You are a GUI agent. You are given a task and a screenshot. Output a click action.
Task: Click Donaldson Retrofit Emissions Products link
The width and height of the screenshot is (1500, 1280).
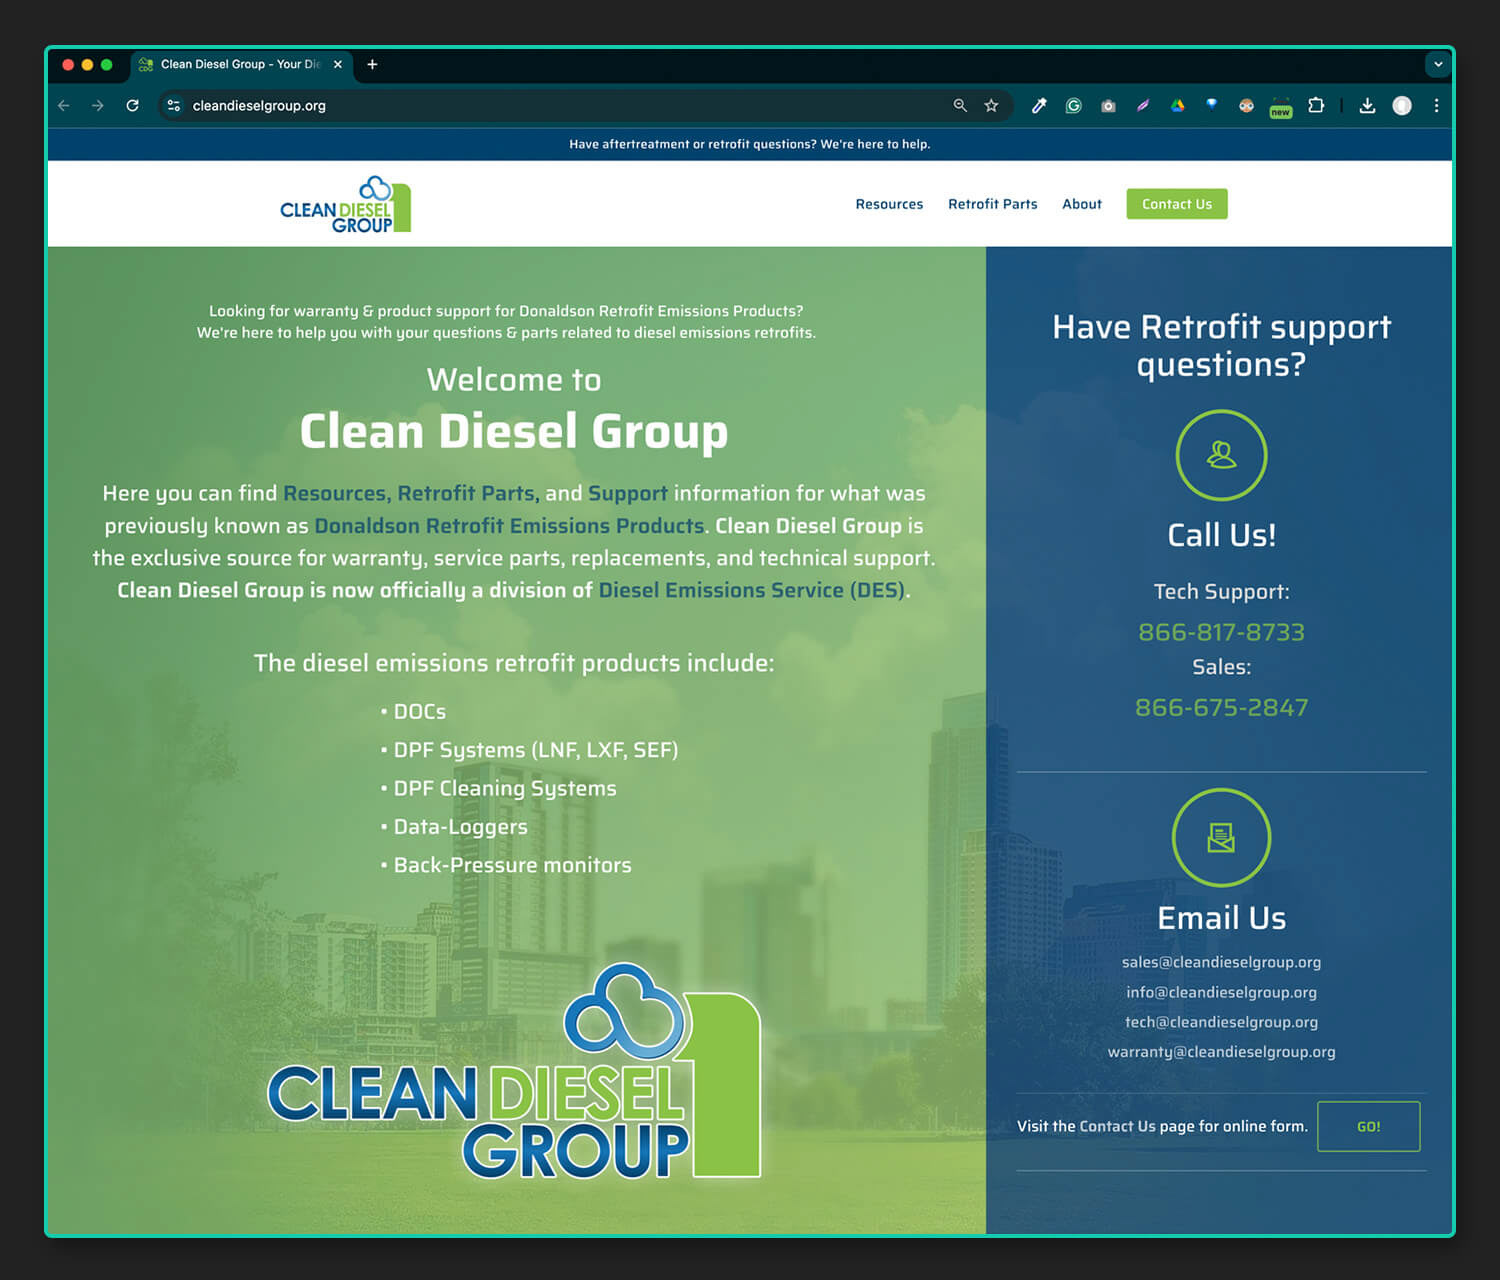click(x=509, y=526)
